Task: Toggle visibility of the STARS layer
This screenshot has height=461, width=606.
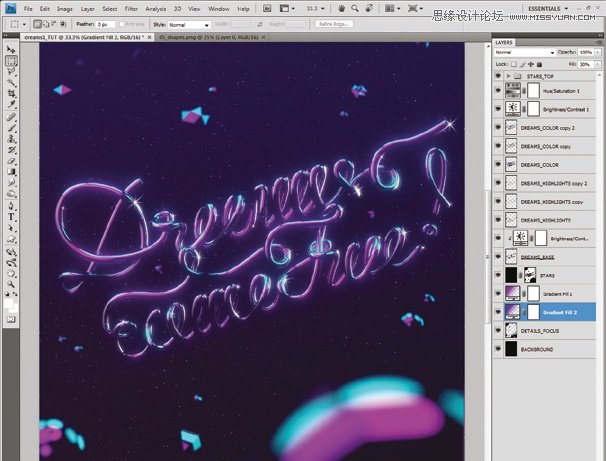Action: [498, 275]
